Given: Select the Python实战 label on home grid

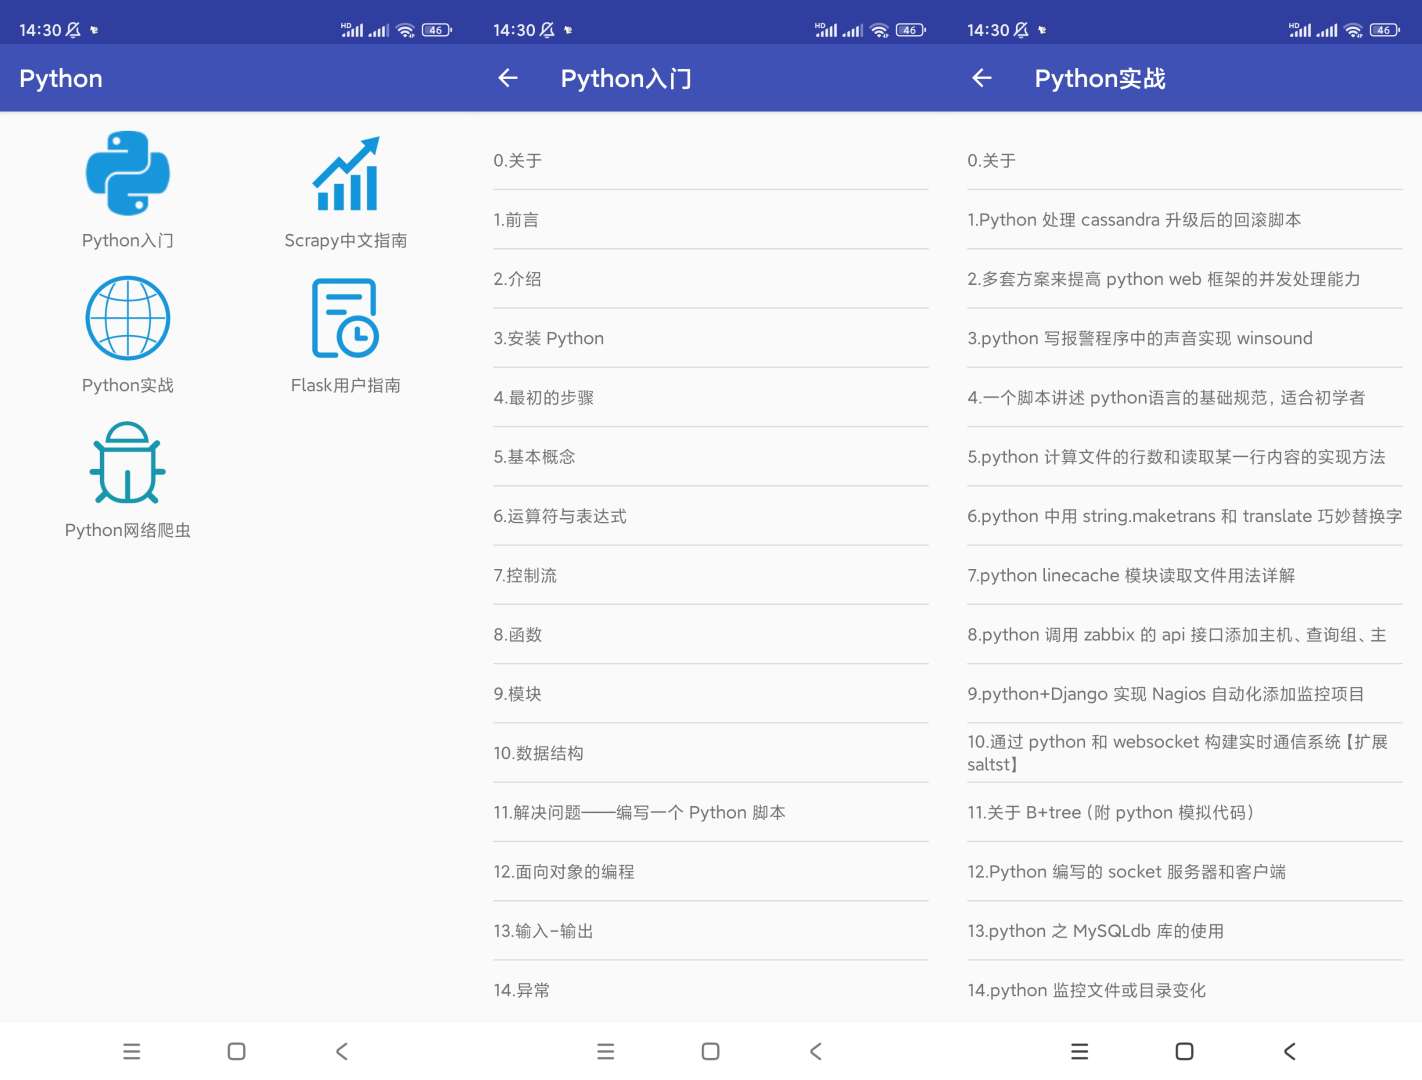Looking at the screenshot, I should click(128, 385).
